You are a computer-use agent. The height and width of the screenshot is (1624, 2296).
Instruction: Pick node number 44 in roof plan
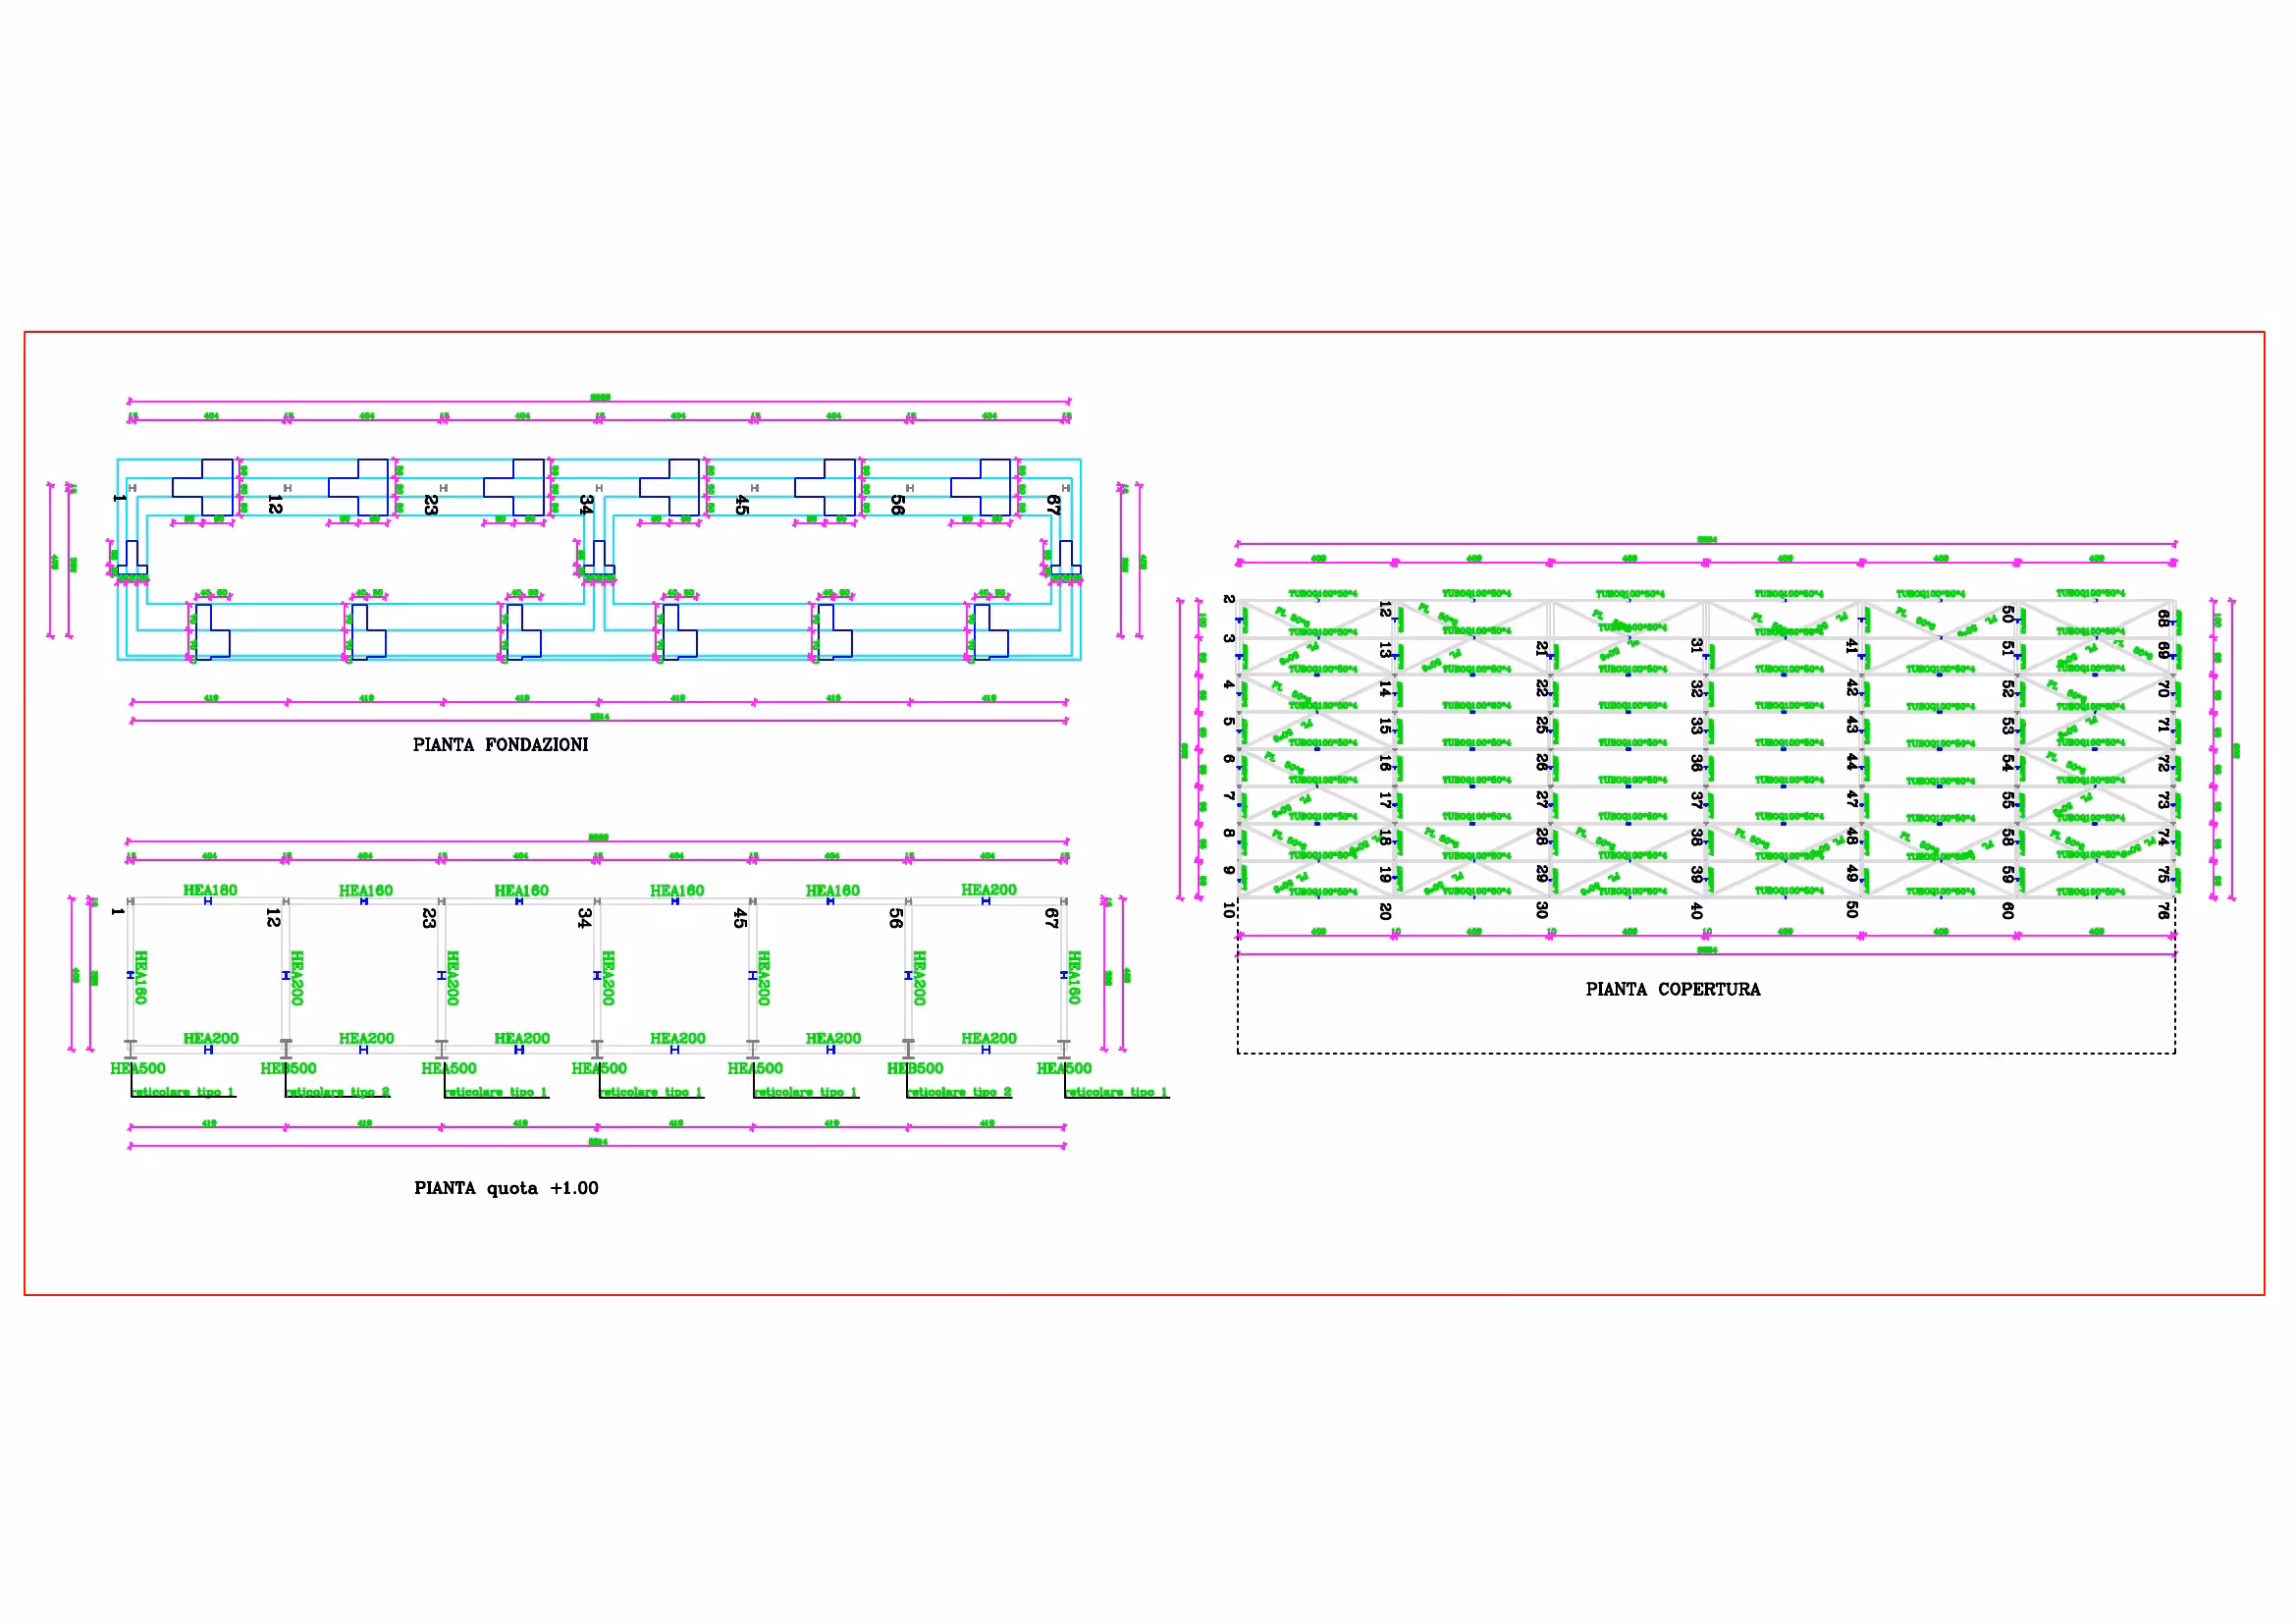click(x=1851, y=762)
